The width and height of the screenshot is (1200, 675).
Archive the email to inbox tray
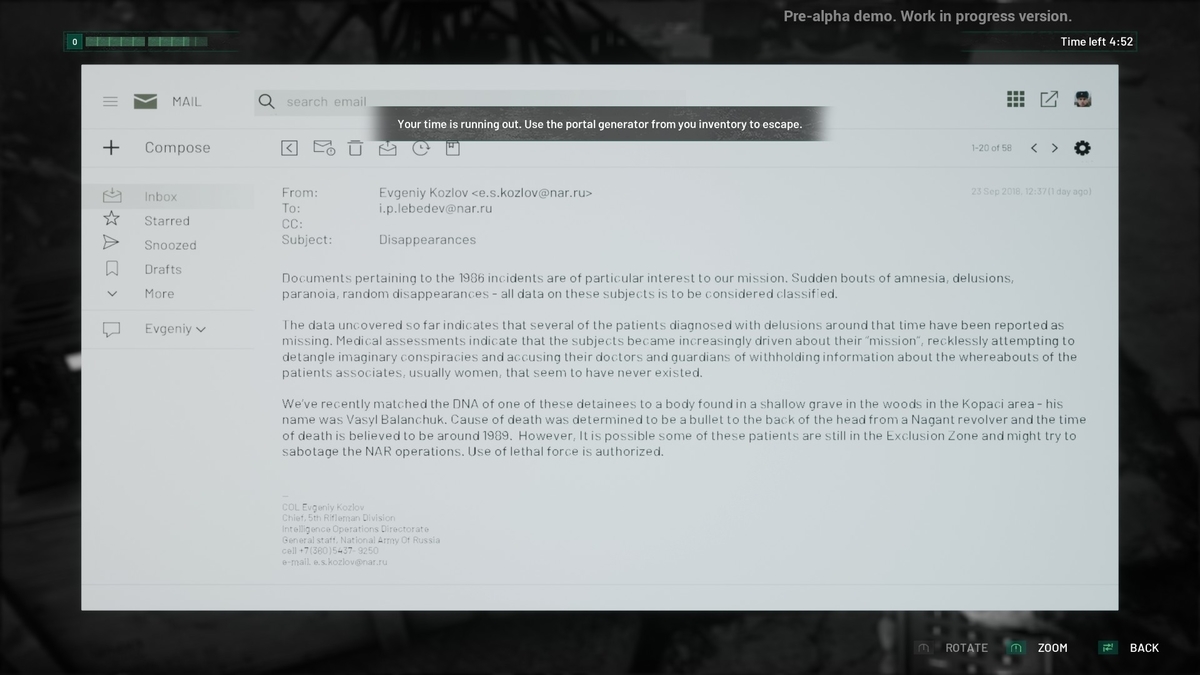click(388, 148)
